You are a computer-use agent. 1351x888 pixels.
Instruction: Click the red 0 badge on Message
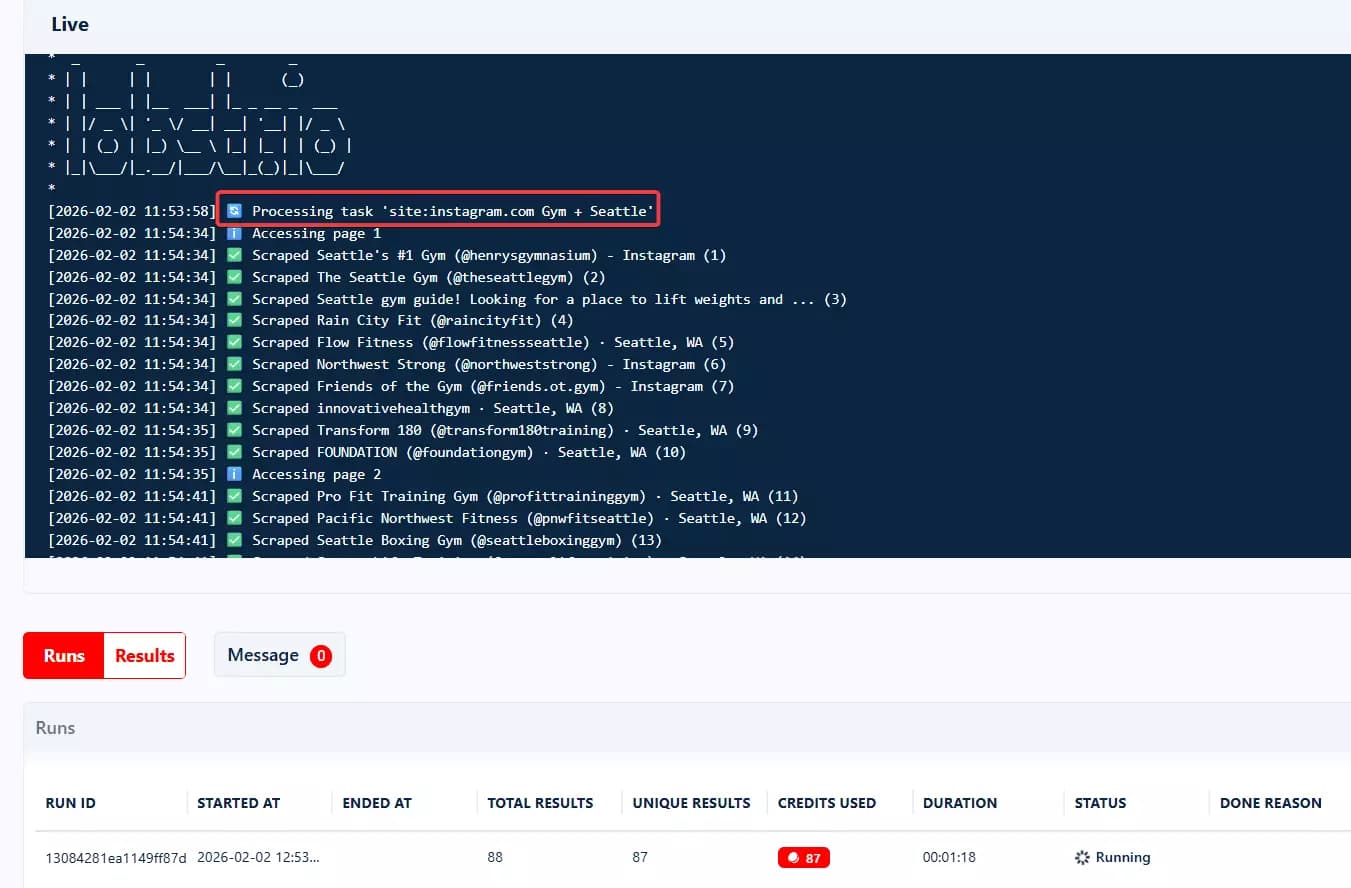pyautogui.click(x=320, y=656)
